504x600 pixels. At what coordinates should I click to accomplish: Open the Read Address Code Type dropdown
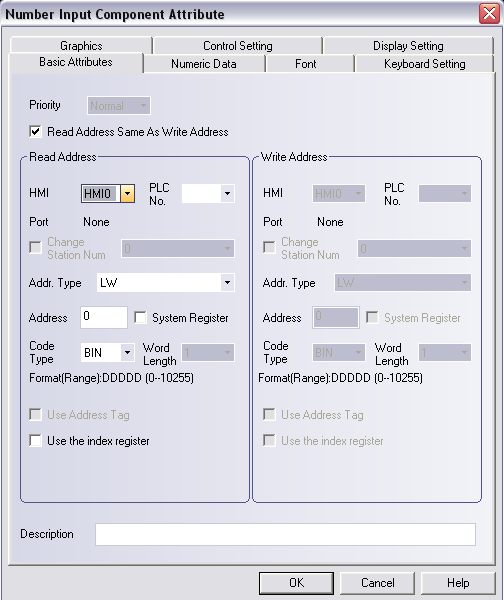(x=108, y=352)
